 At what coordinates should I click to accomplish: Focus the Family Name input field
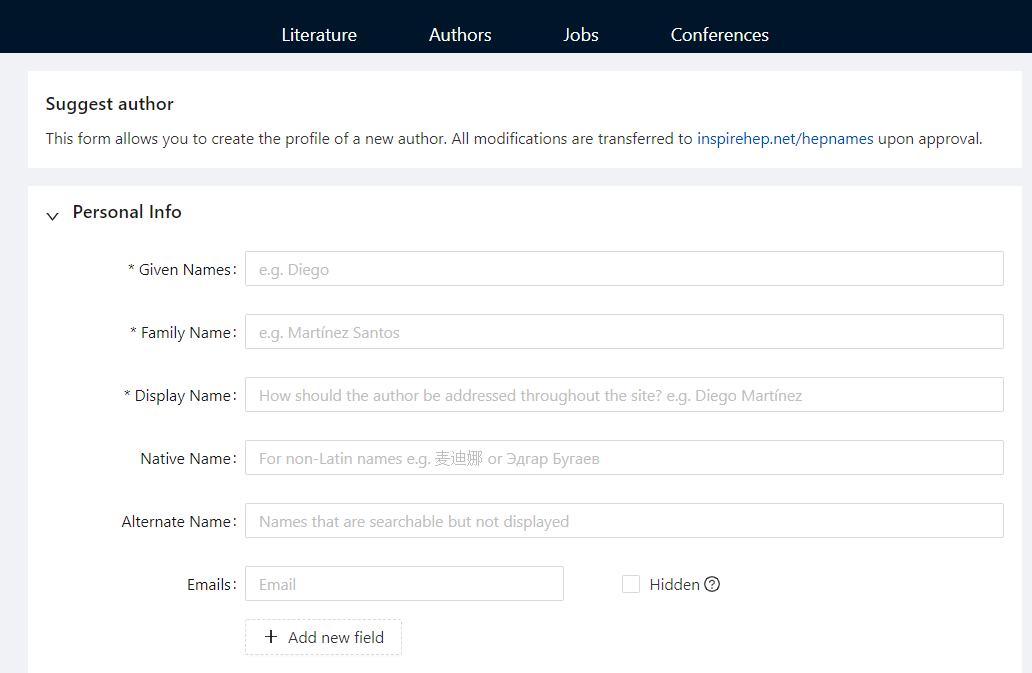[624, 332]
